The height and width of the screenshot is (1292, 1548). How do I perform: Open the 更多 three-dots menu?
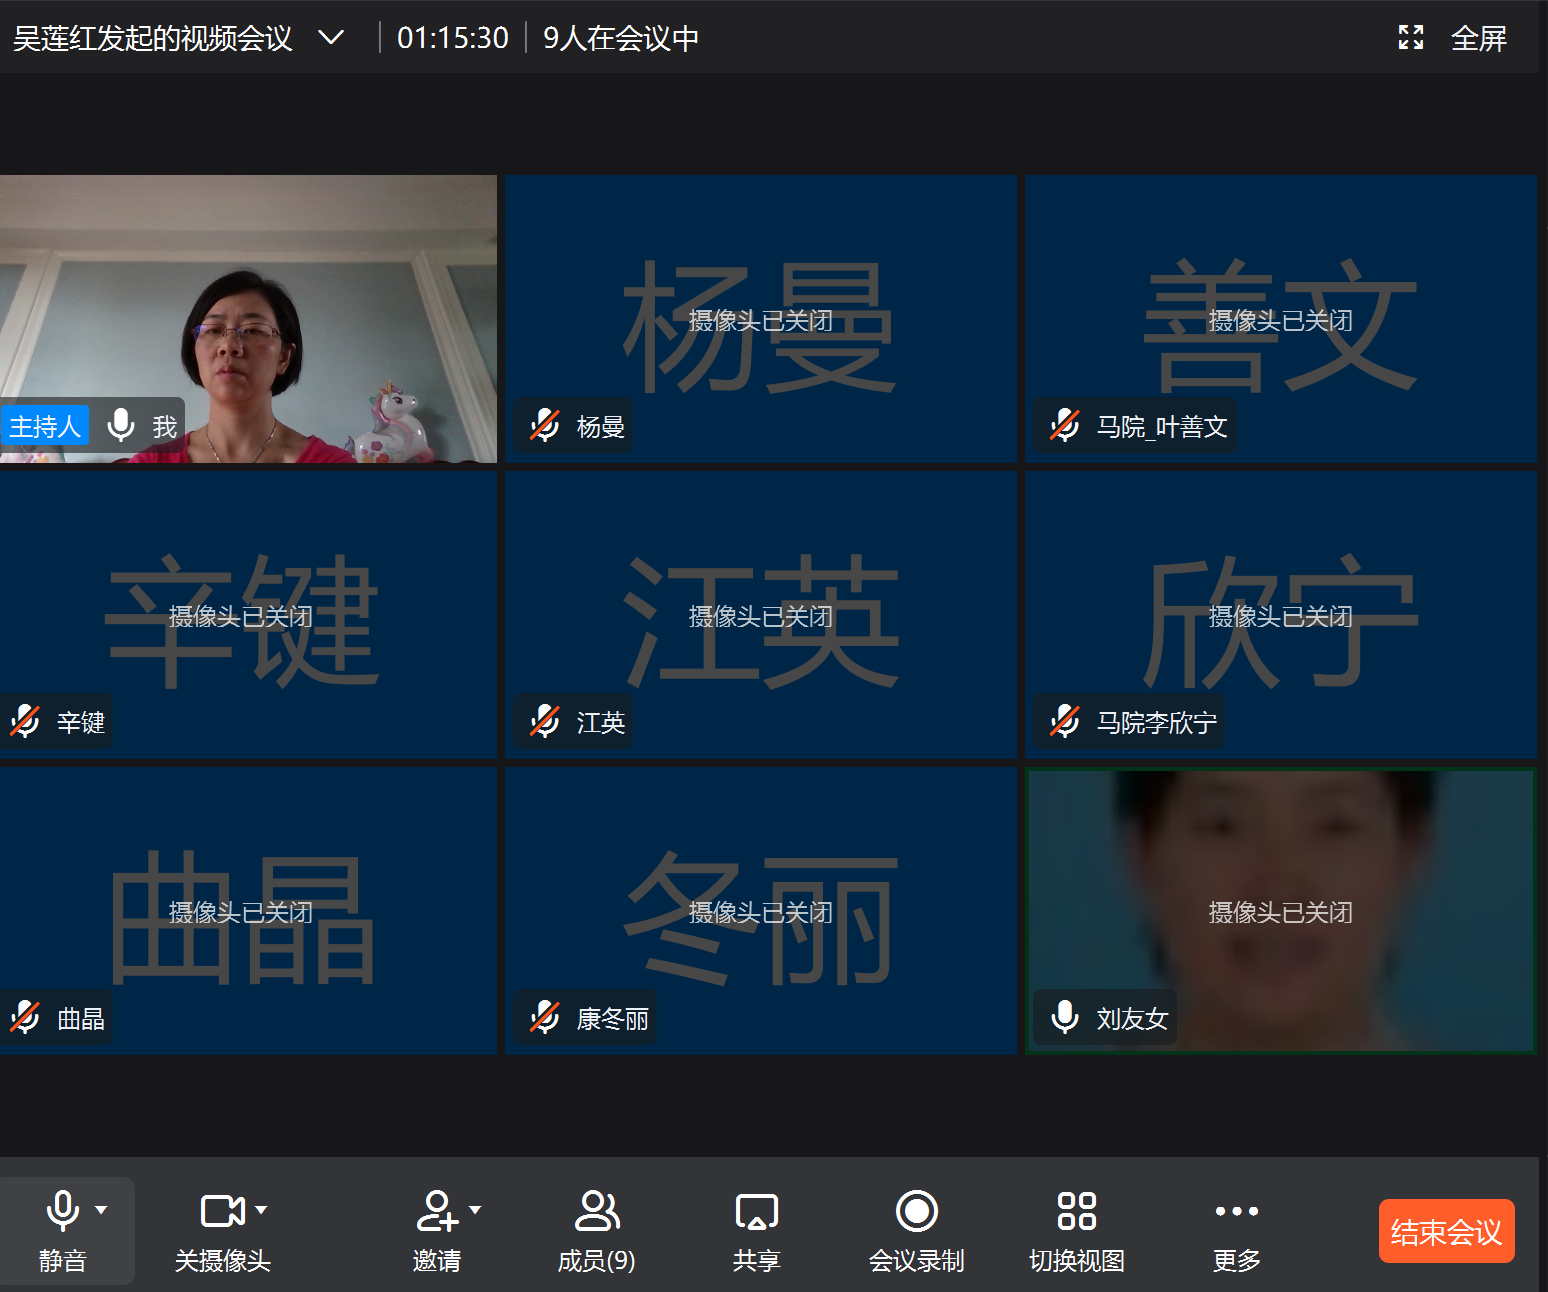(1236, 1211)
